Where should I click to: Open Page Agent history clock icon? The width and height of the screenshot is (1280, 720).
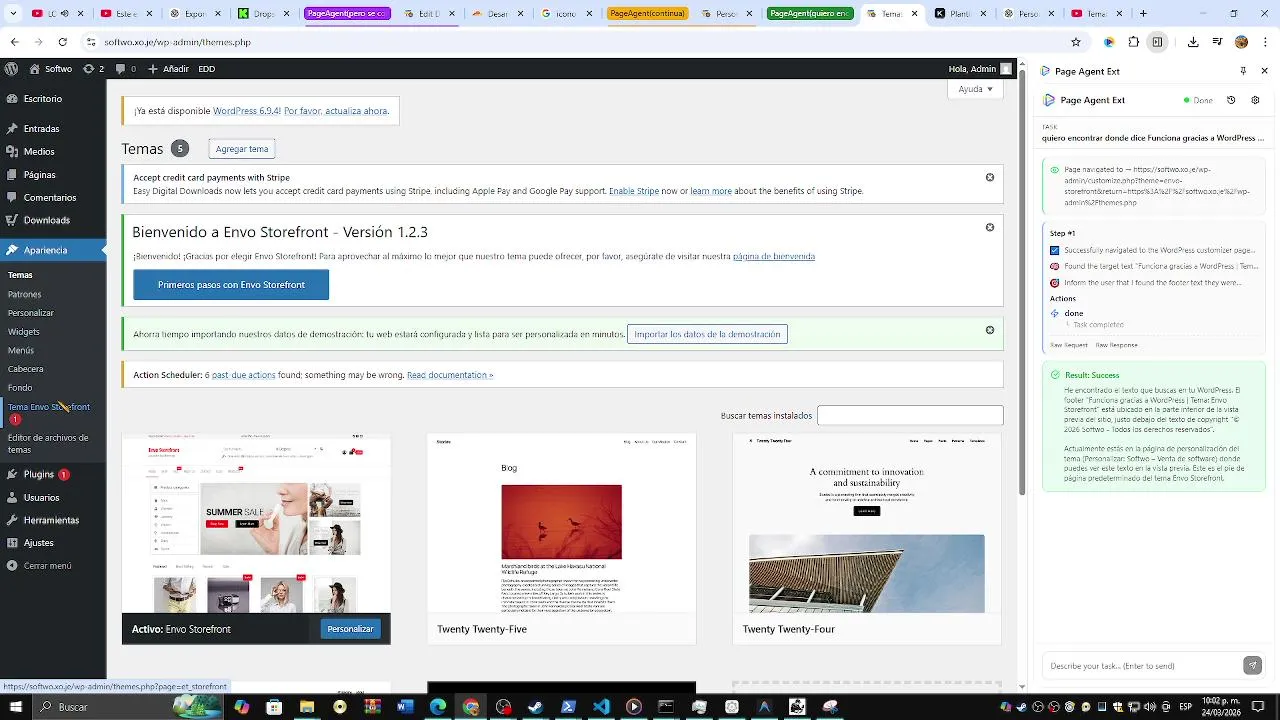coord(1231,100)
